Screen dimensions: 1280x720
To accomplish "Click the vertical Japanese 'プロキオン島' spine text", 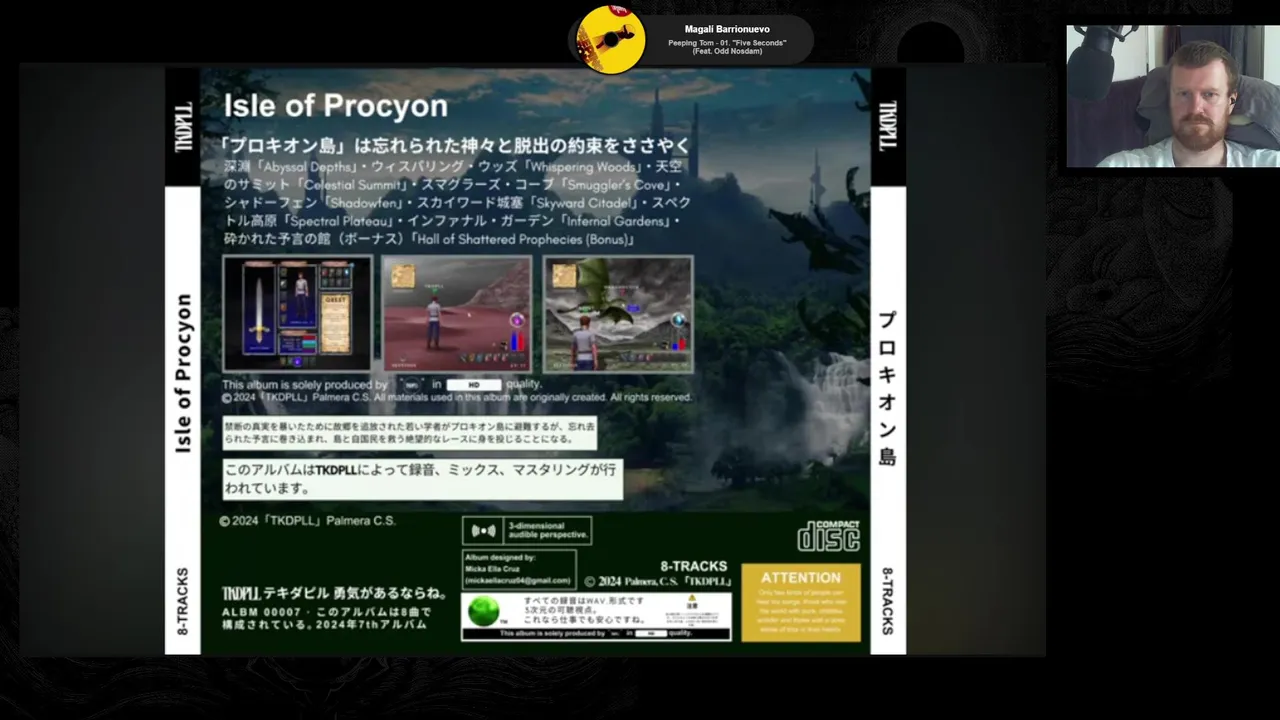I will pyautogui.click(x=887, y=388).
